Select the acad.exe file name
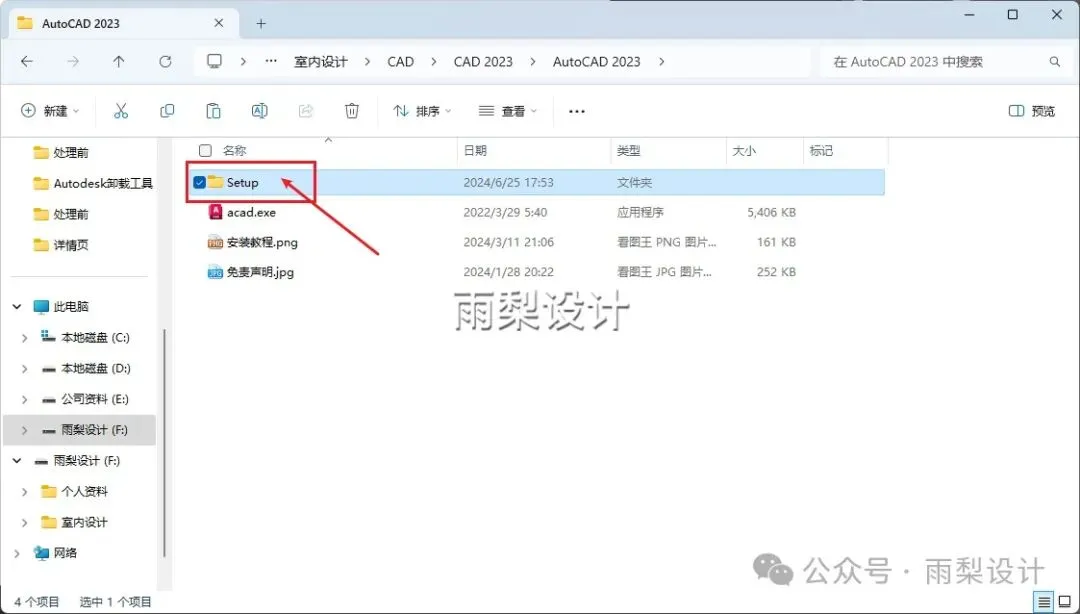1080x614 pixels. point(251,212)
